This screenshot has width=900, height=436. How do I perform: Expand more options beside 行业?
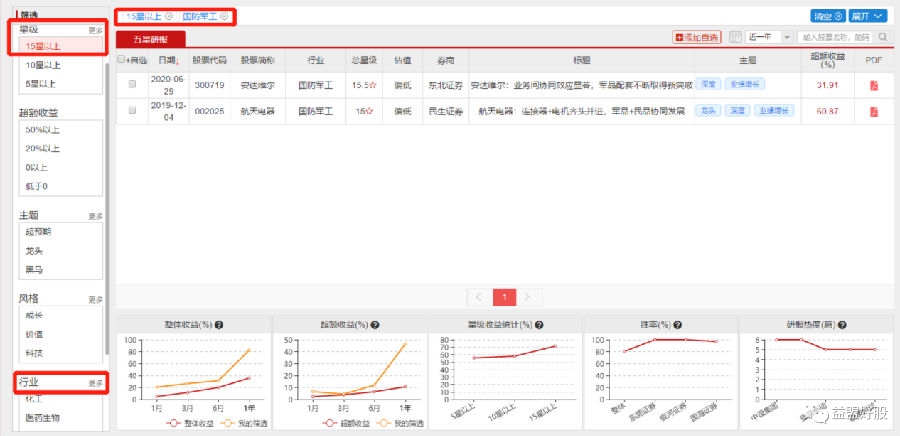pyautogui.click(x=96, y=383)
